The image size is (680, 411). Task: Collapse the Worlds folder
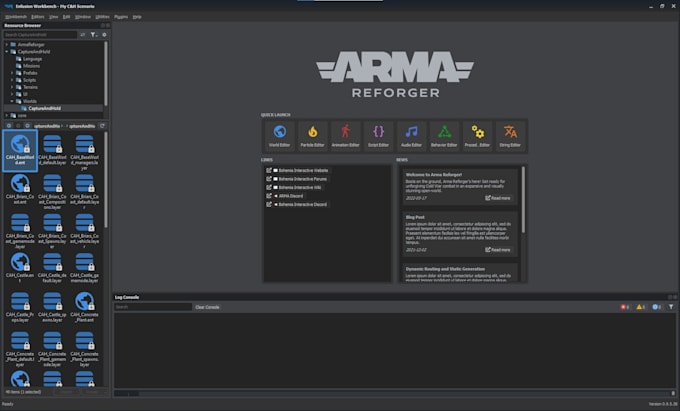click(x=12, y=101)
